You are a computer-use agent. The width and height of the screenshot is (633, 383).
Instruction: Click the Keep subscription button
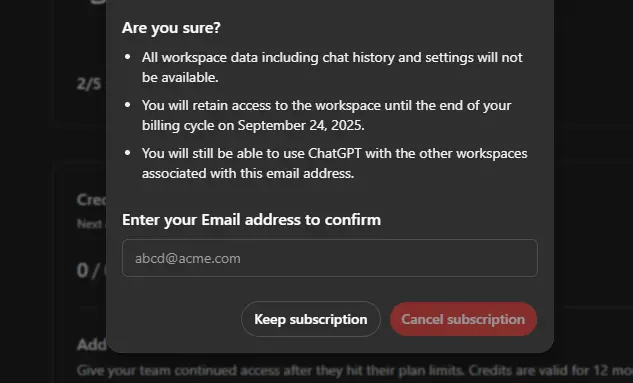[x=310, y=319]
